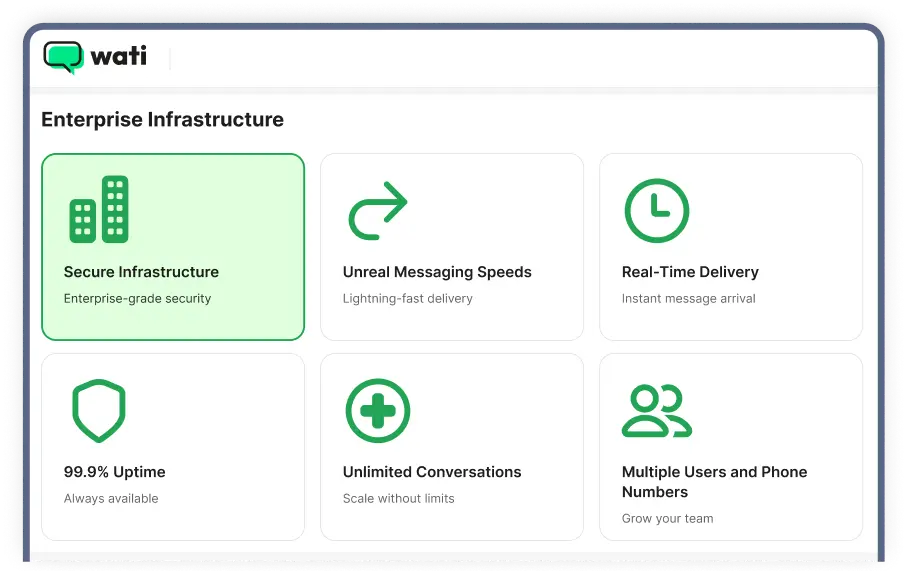Click the shield icon for 99.9% Uptime

coord(98,410)
